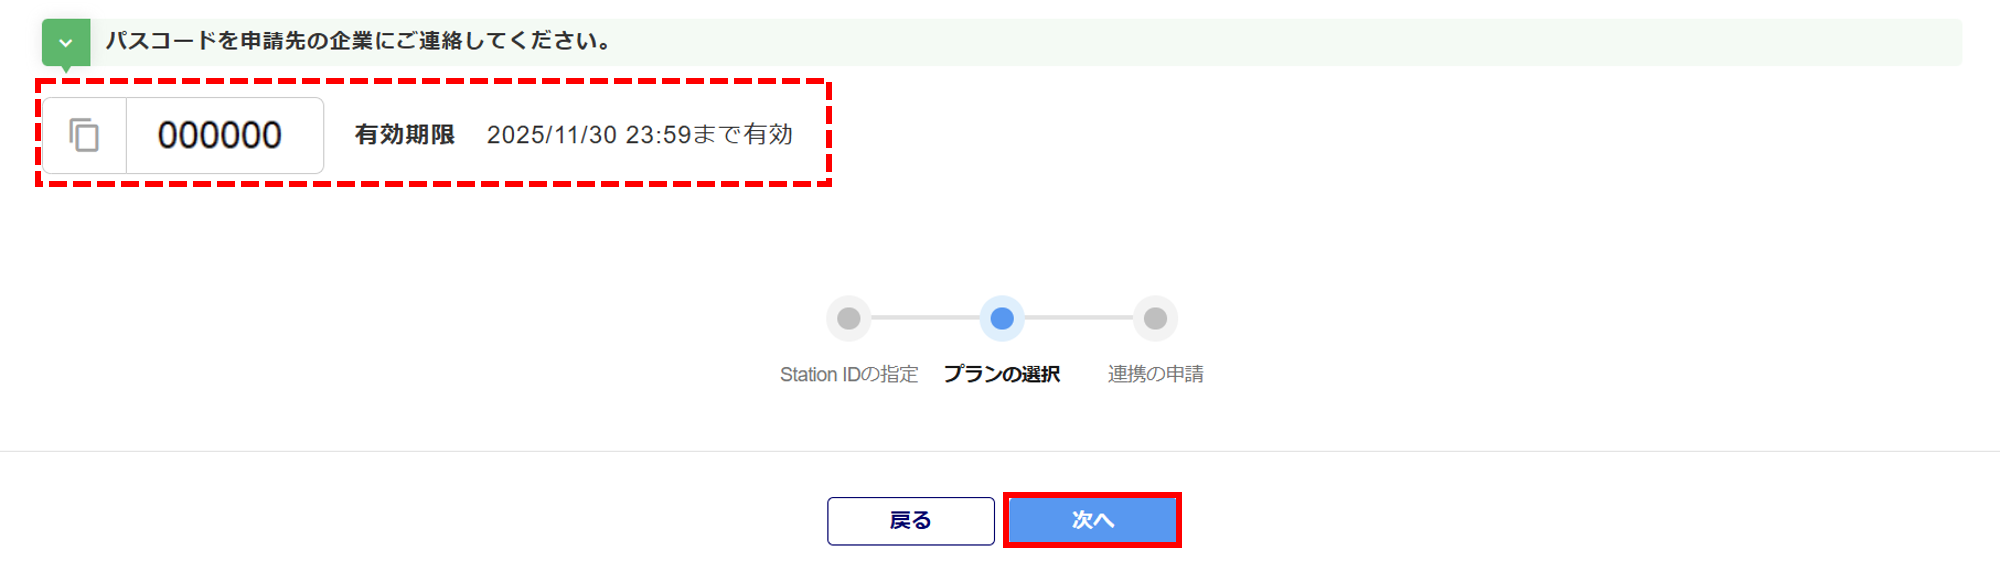This screenshot has height=583, width=2000.
Task: Copy the passcode using the copy icon
Action: (84, 135)
